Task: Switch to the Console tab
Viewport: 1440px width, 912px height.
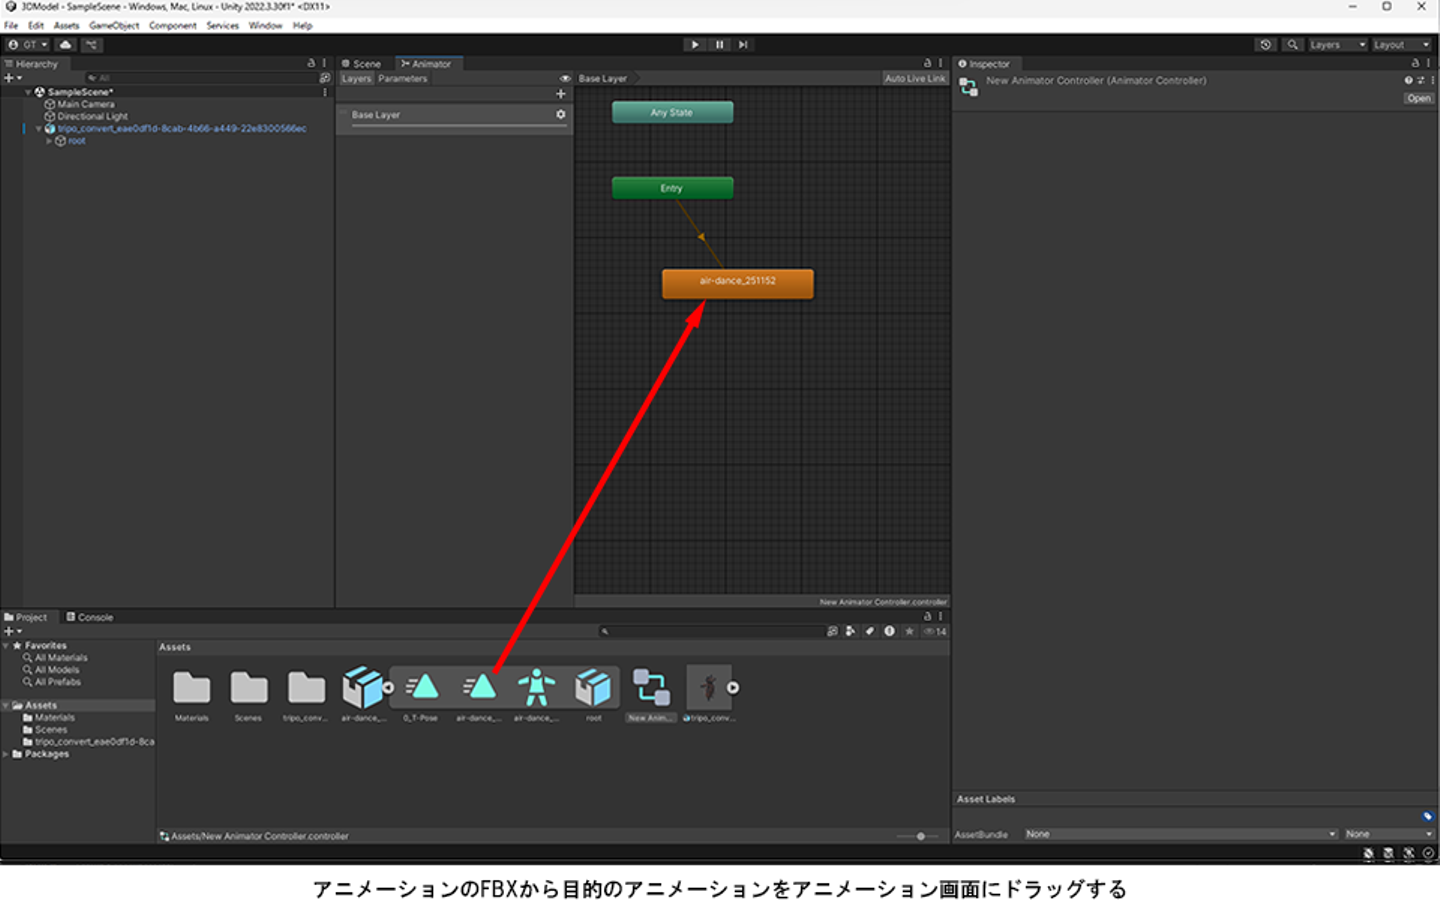Action: (90, 617)
